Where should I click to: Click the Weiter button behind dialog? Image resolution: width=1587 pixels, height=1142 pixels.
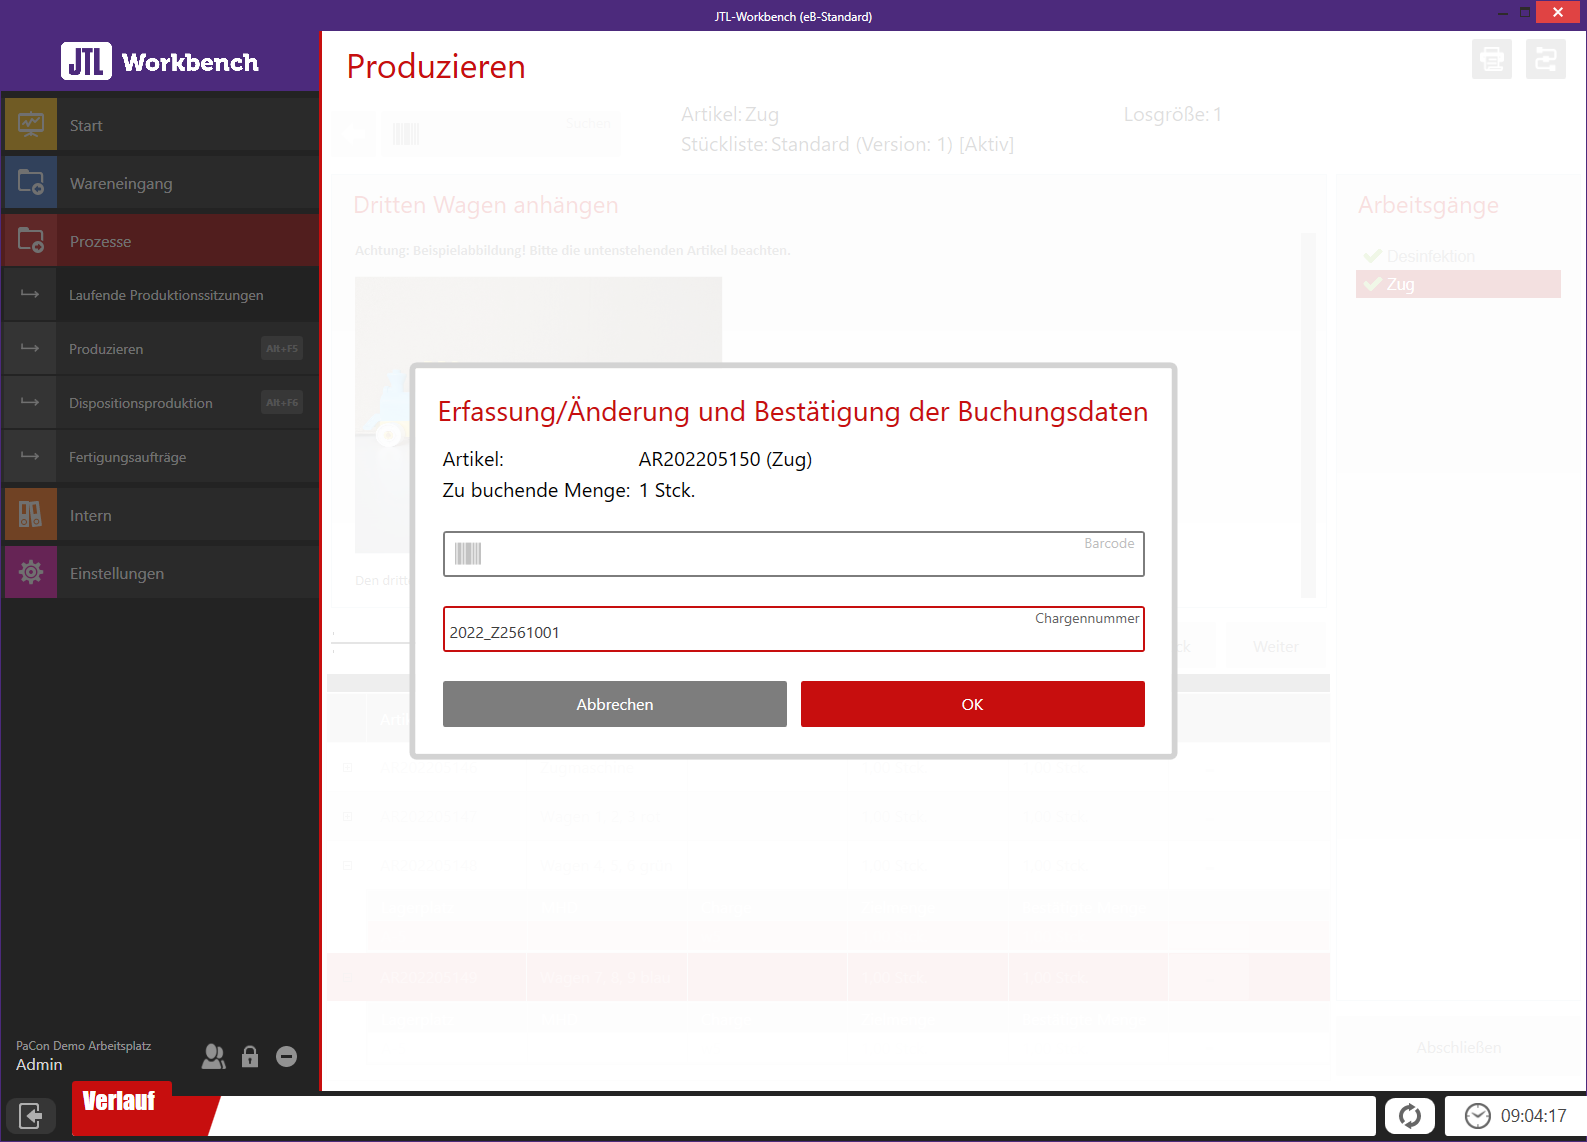[x=1275, y=647]
